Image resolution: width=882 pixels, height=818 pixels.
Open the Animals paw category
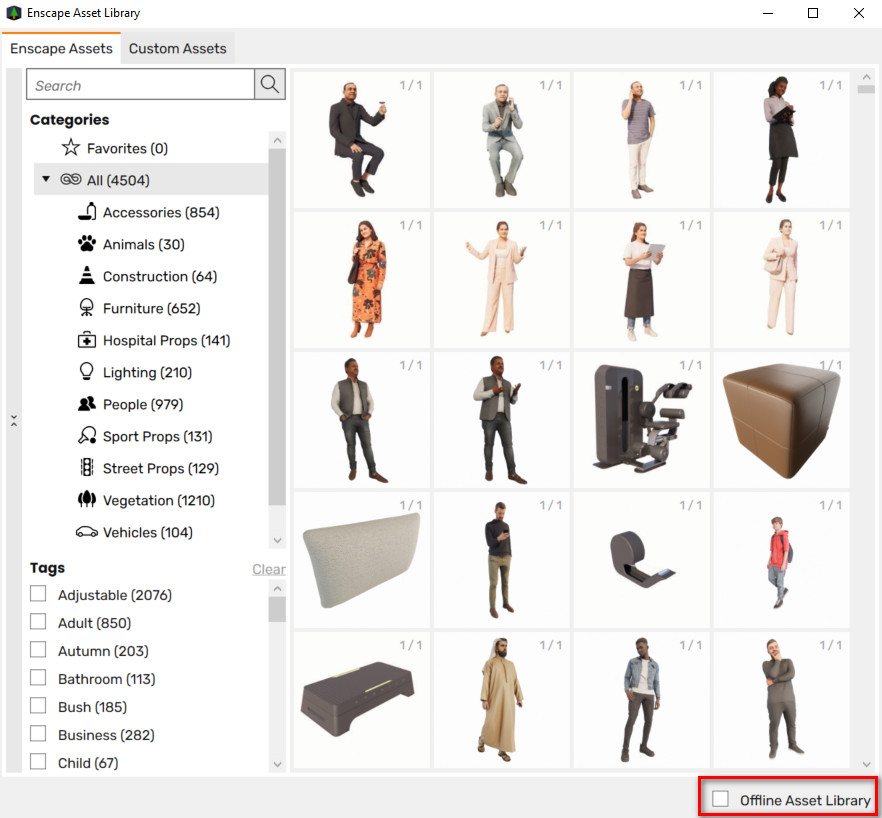(x=87, y=244)
